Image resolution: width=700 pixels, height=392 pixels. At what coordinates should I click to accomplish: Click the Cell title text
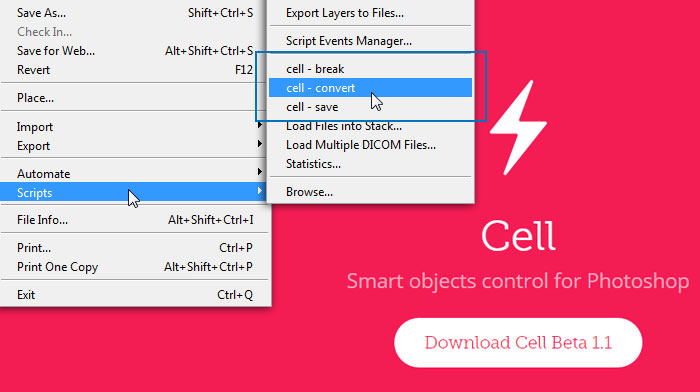[x=518, y=236]
